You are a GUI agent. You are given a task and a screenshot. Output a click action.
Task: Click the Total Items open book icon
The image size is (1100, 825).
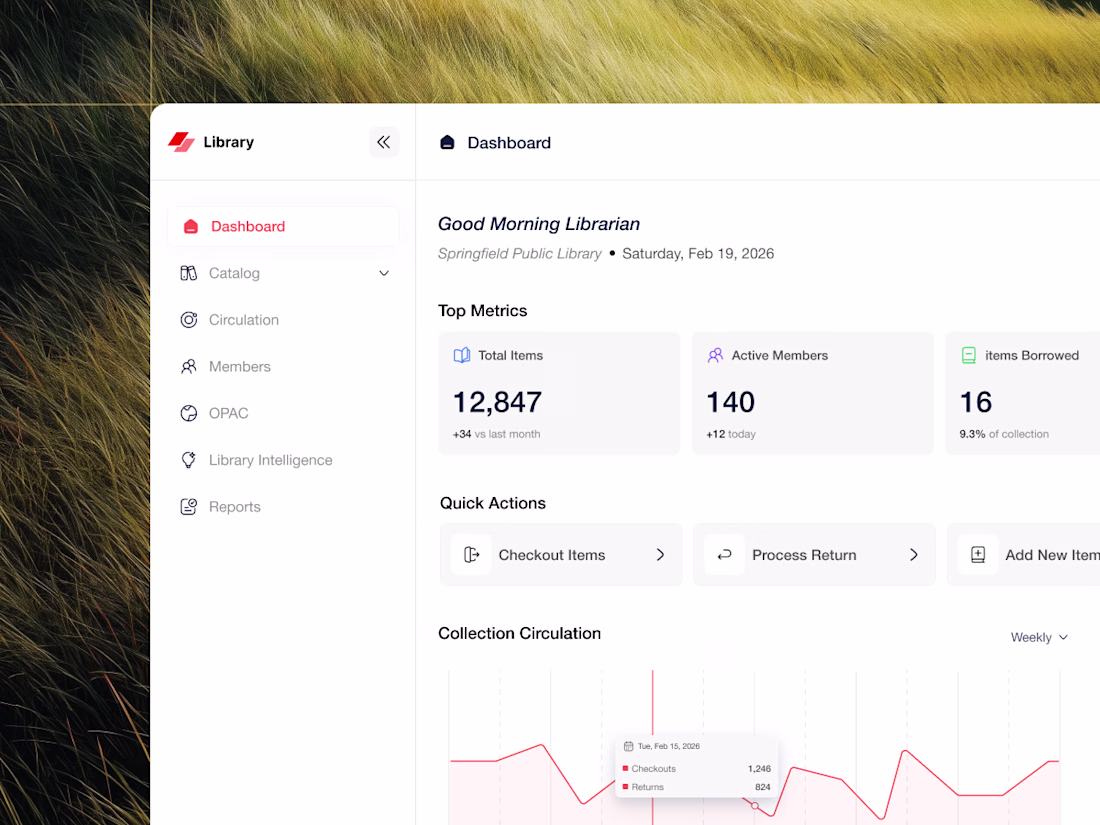pos(462,356)
